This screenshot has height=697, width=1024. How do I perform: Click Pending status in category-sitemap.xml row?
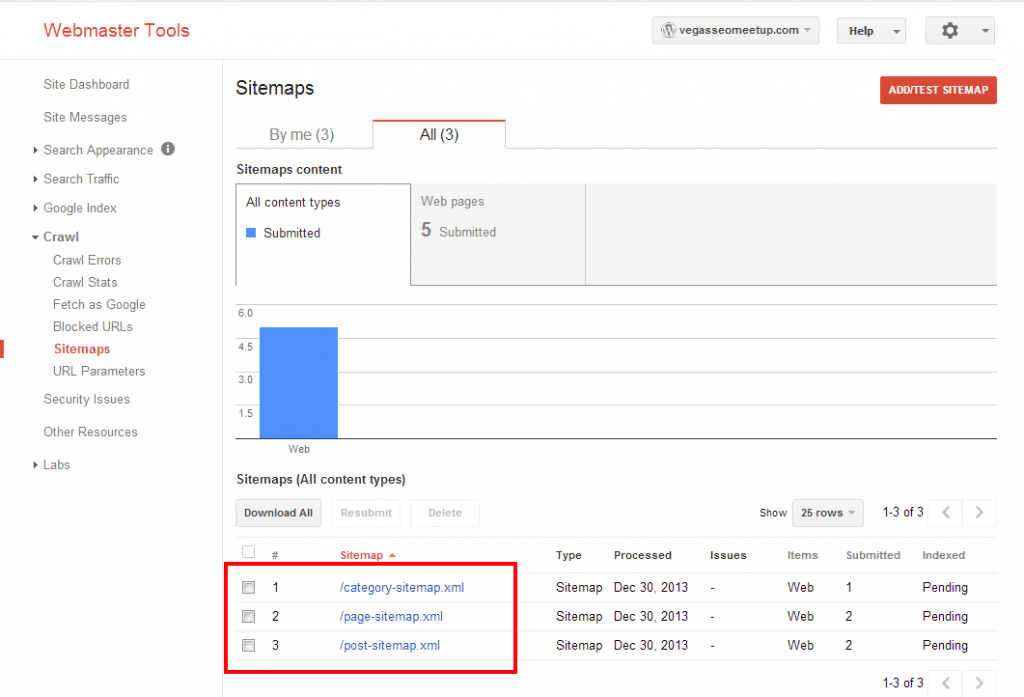tap(945, 587)
